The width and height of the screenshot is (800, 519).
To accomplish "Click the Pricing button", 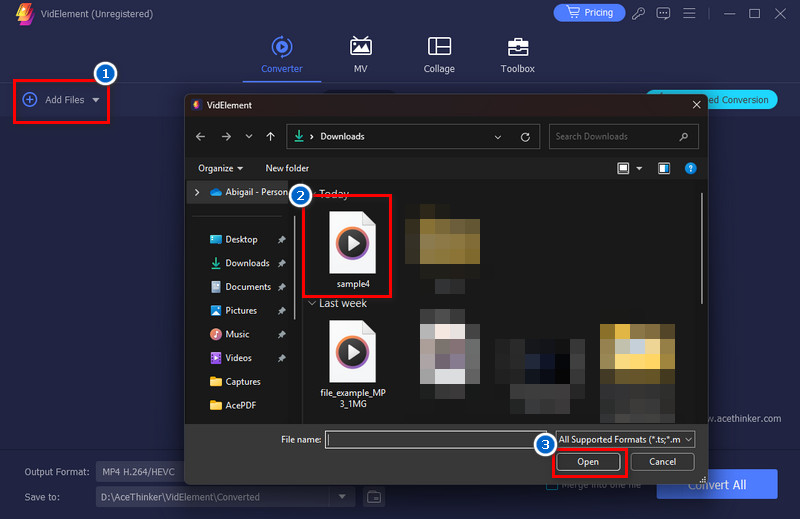I will pyautogui.click(x=589, y=13).
